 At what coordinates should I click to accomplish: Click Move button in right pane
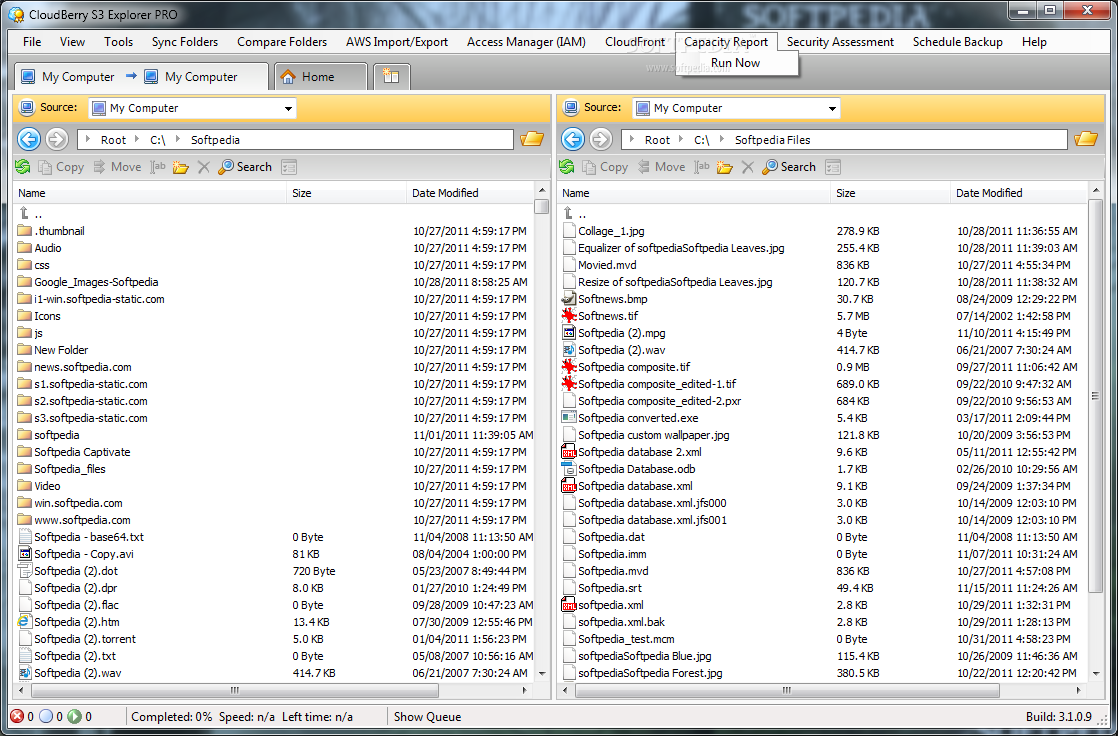tap(662, 167)
